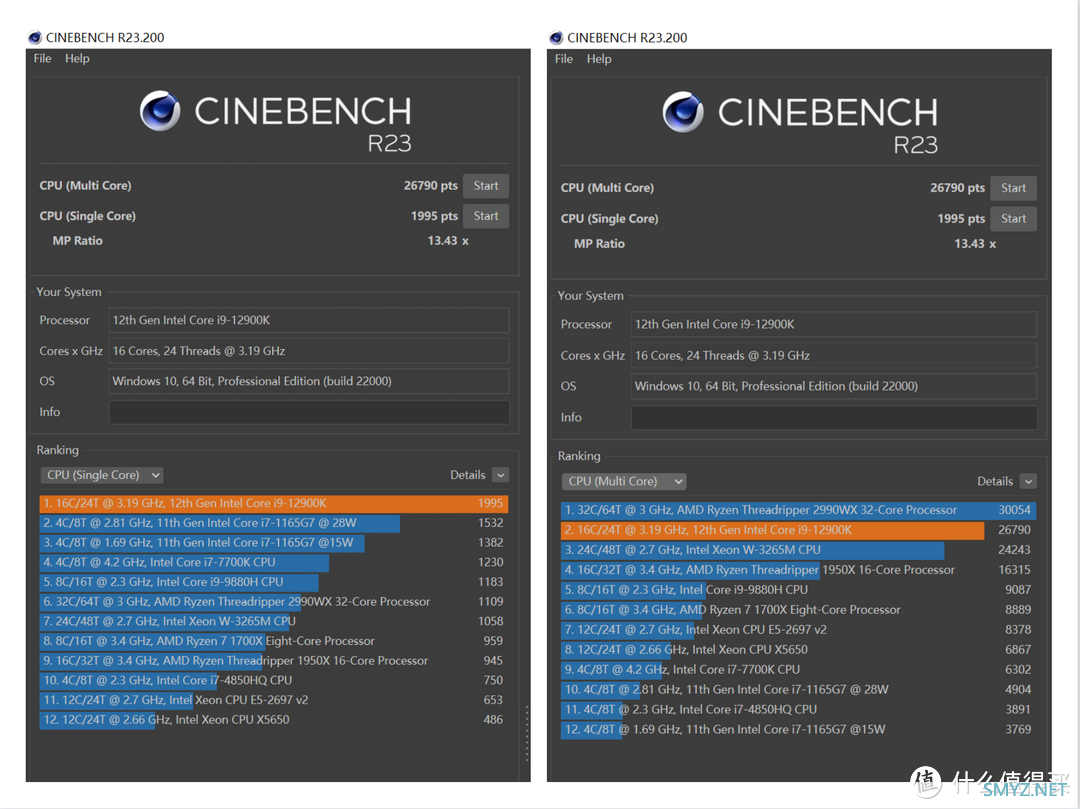Viewport: 1080px width, 809px height.
Task: Select the i9-12900K row scoring 26790
Action: (x=799, y=530)
